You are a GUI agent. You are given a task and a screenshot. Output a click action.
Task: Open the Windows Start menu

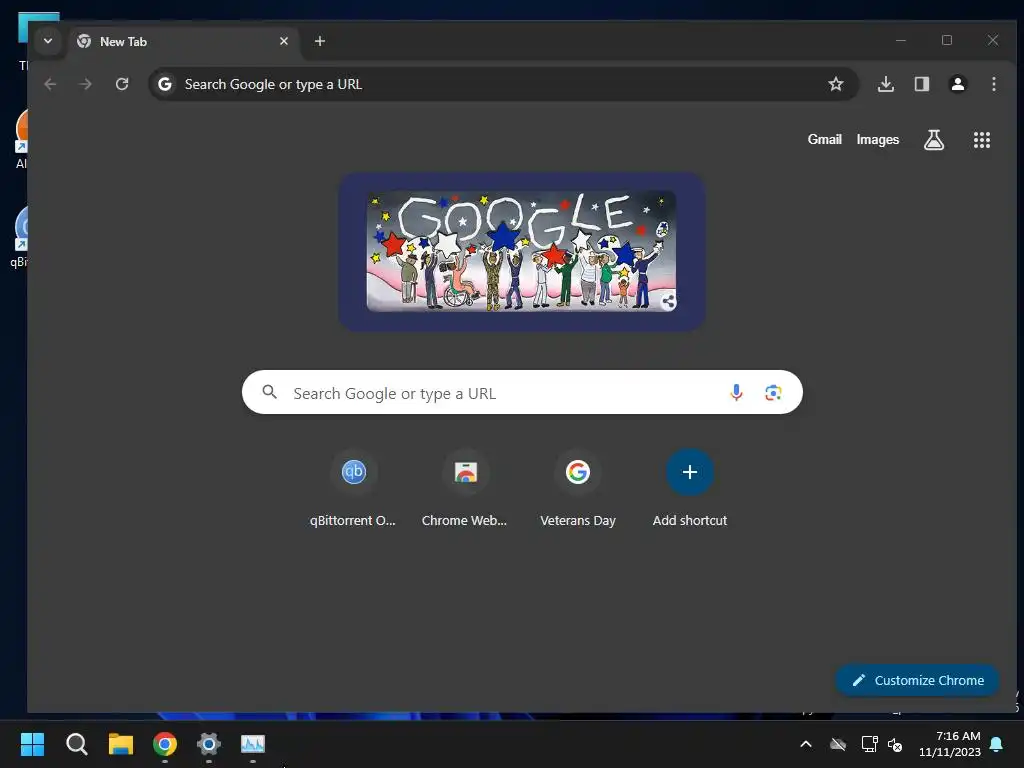[32, 744]
